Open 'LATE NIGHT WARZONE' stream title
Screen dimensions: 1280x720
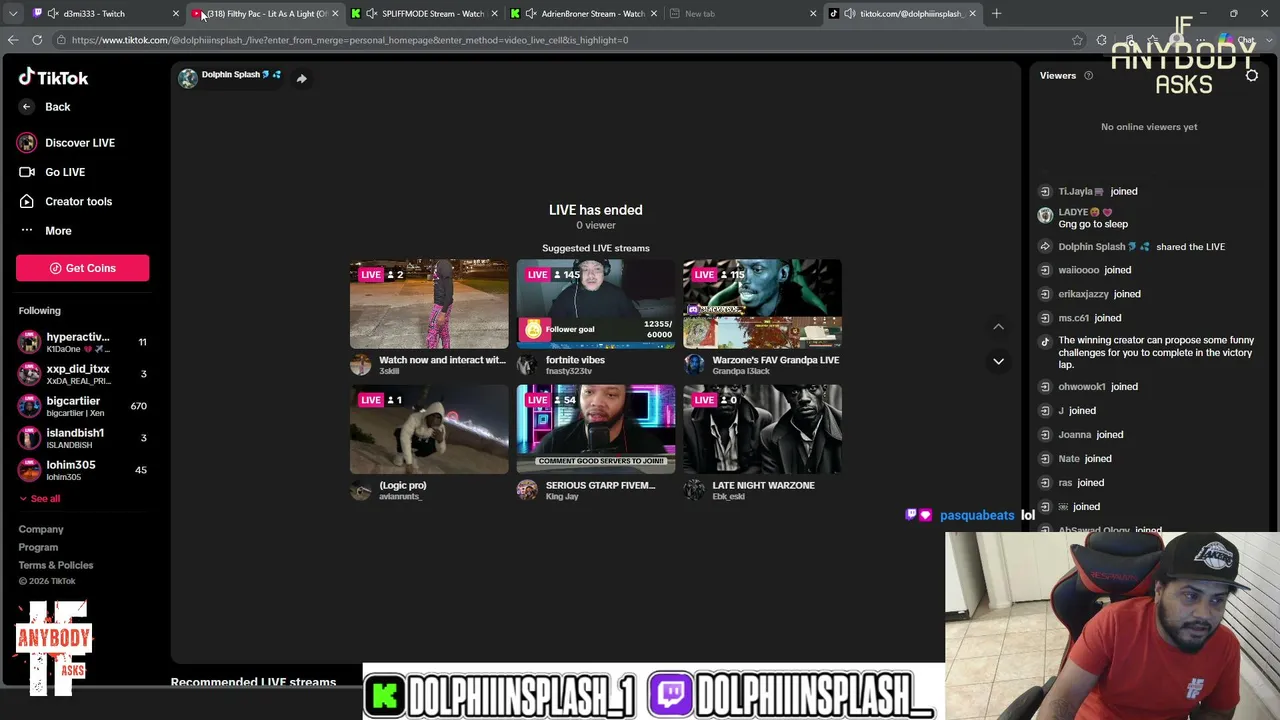[764, 485]
